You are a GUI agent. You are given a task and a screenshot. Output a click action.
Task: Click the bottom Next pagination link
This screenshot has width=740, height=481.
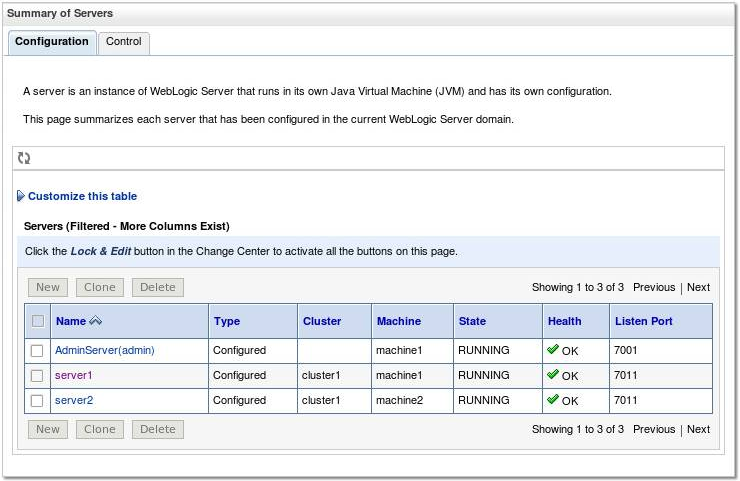pyautogui.click(x=698, y=429)
